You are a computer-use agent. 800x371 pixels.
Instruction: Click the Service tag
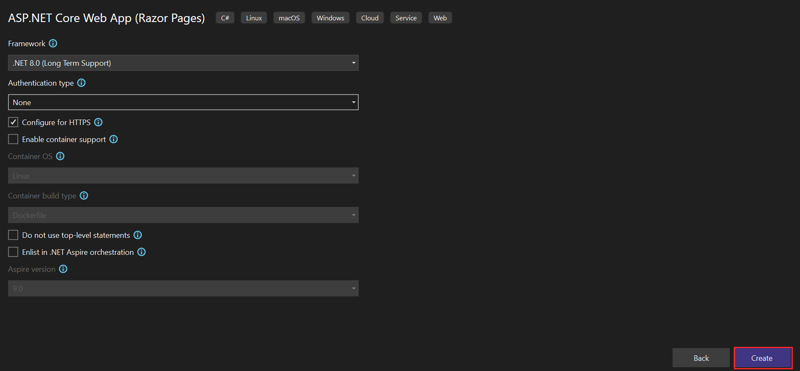[406, 18]
